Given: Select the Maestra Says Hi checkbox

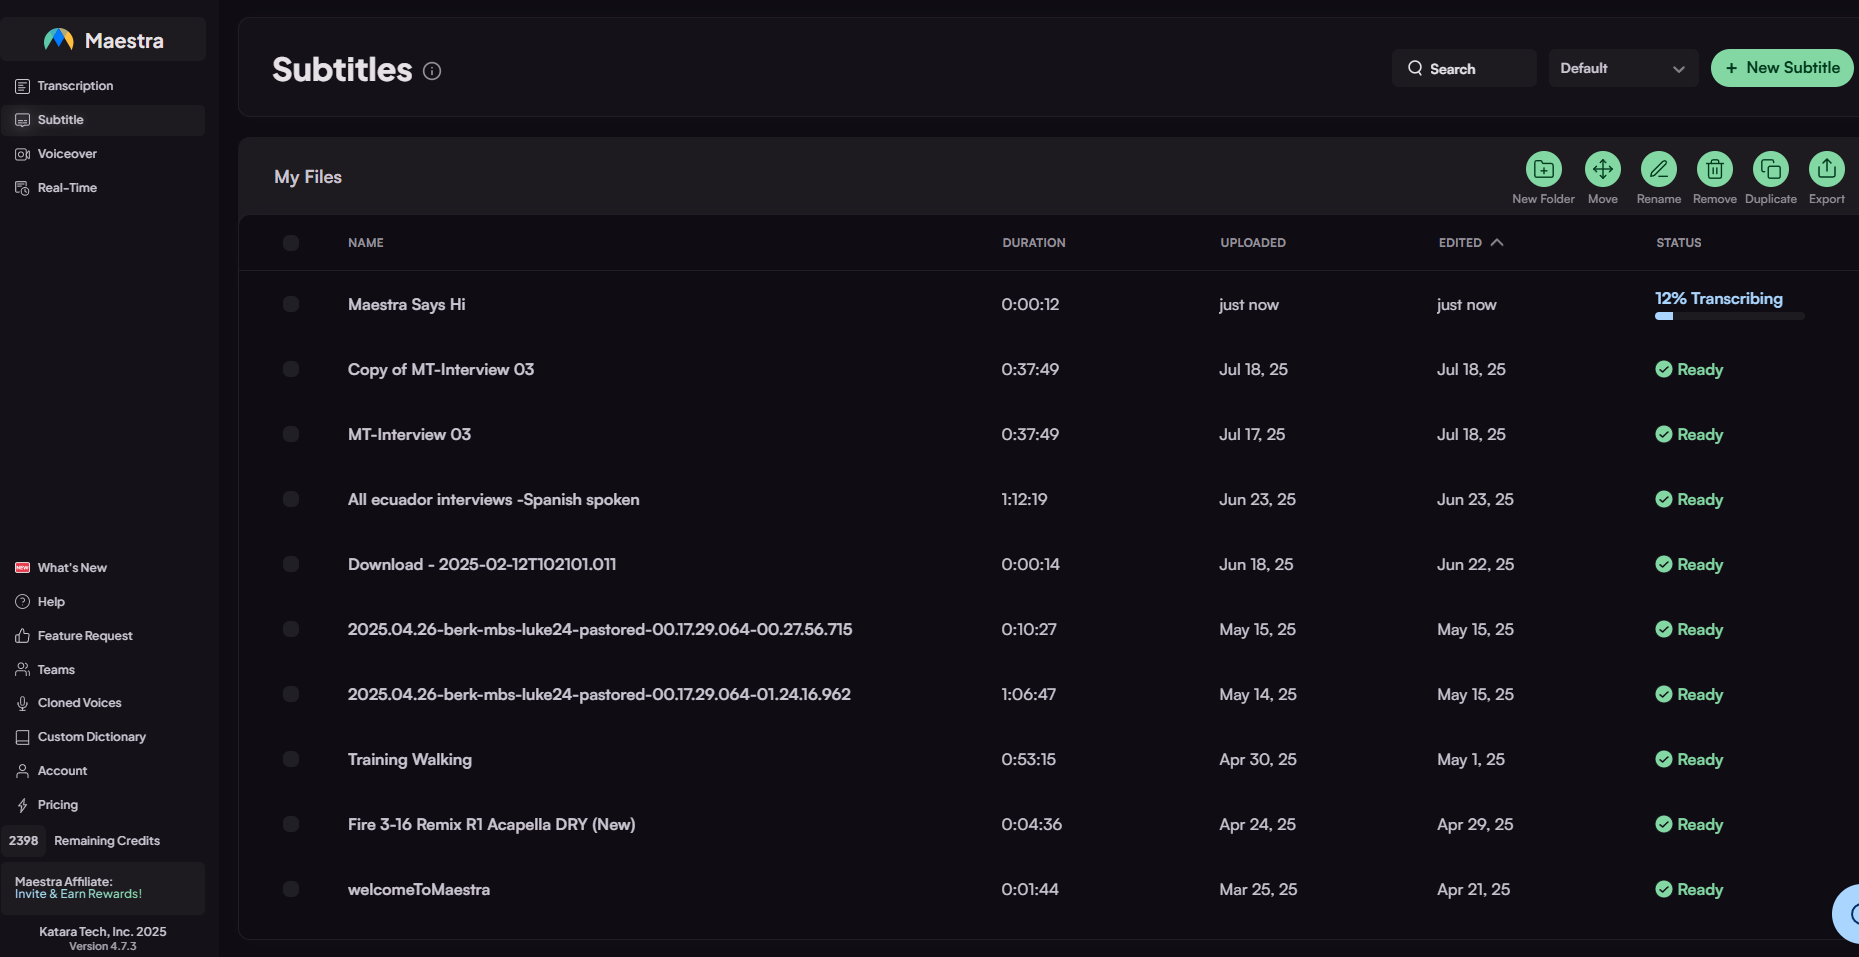Looking at the screenshot, I should pyautogui.click(x=291, y=304).
